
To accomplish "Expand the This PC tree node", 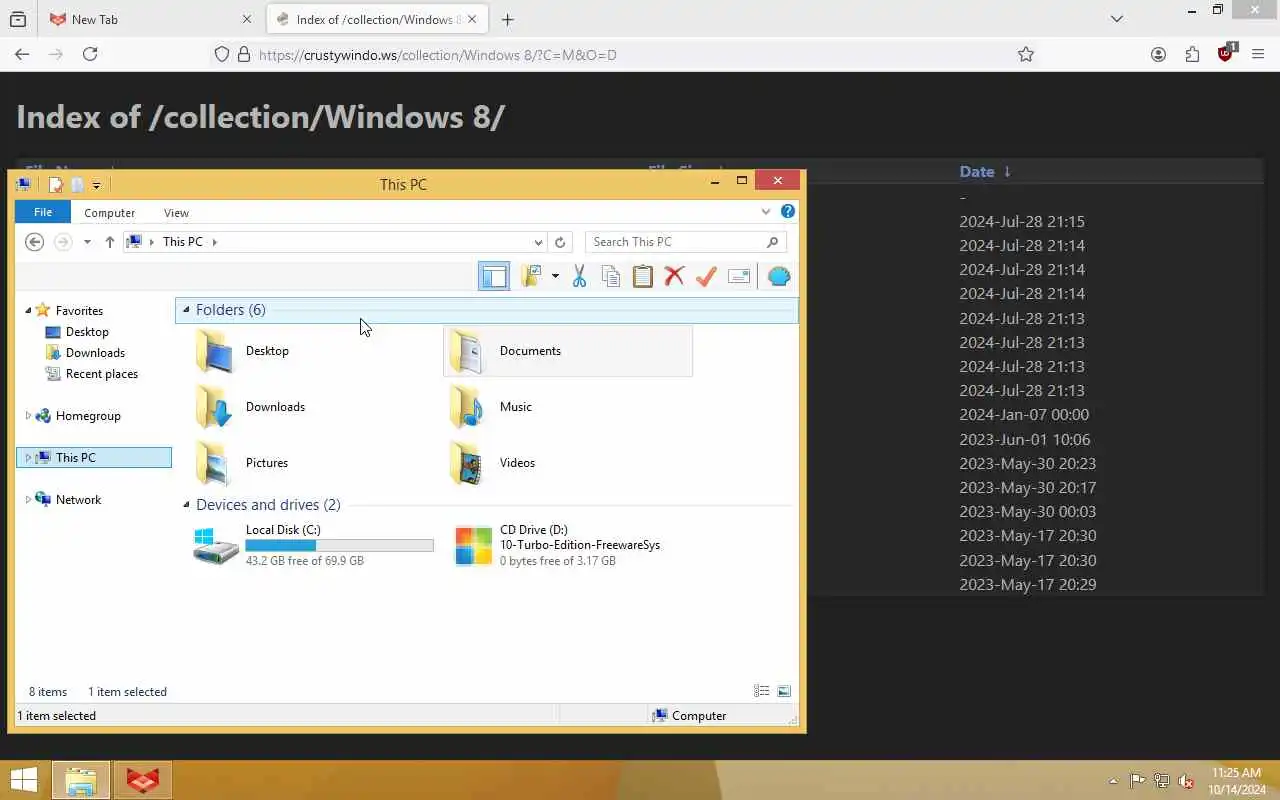I will 28,458.
